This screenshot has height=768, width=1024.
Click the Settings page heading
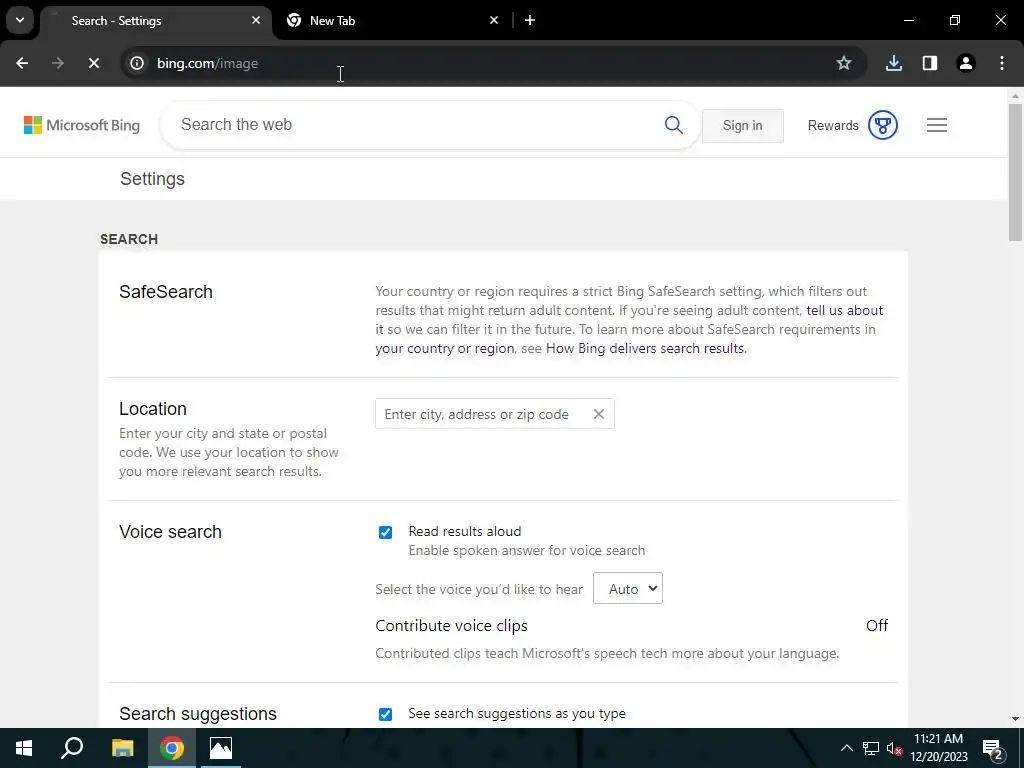[152, 179]
